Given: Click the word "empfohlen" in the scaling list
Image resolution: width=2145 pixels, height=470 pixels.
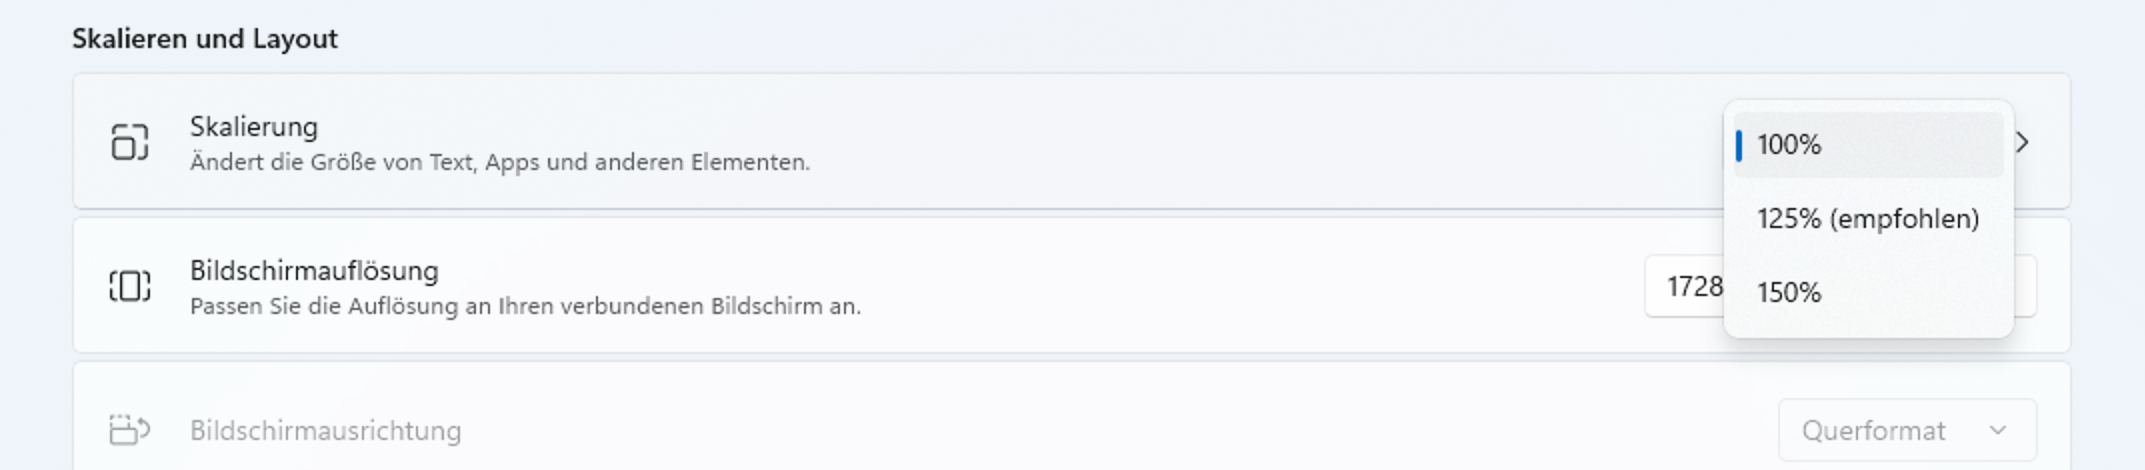Looking at the screenshot, I should point(1904,219).
